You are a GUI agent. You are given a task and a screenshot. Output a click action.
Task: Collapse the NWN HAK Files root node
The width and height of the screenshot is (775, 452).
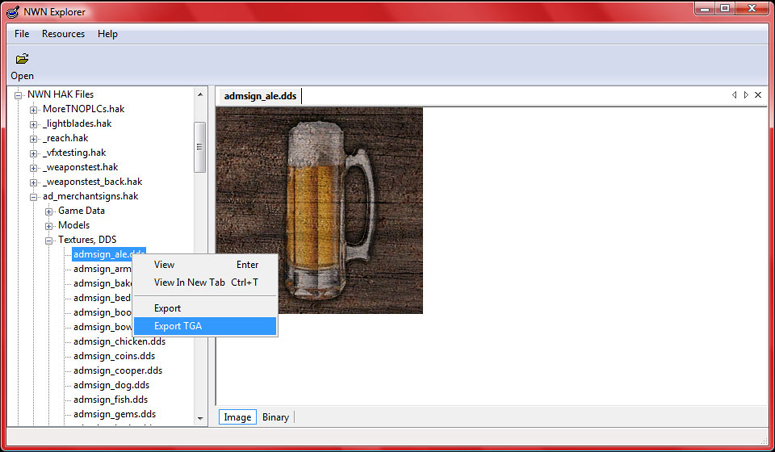coord(18,95)
